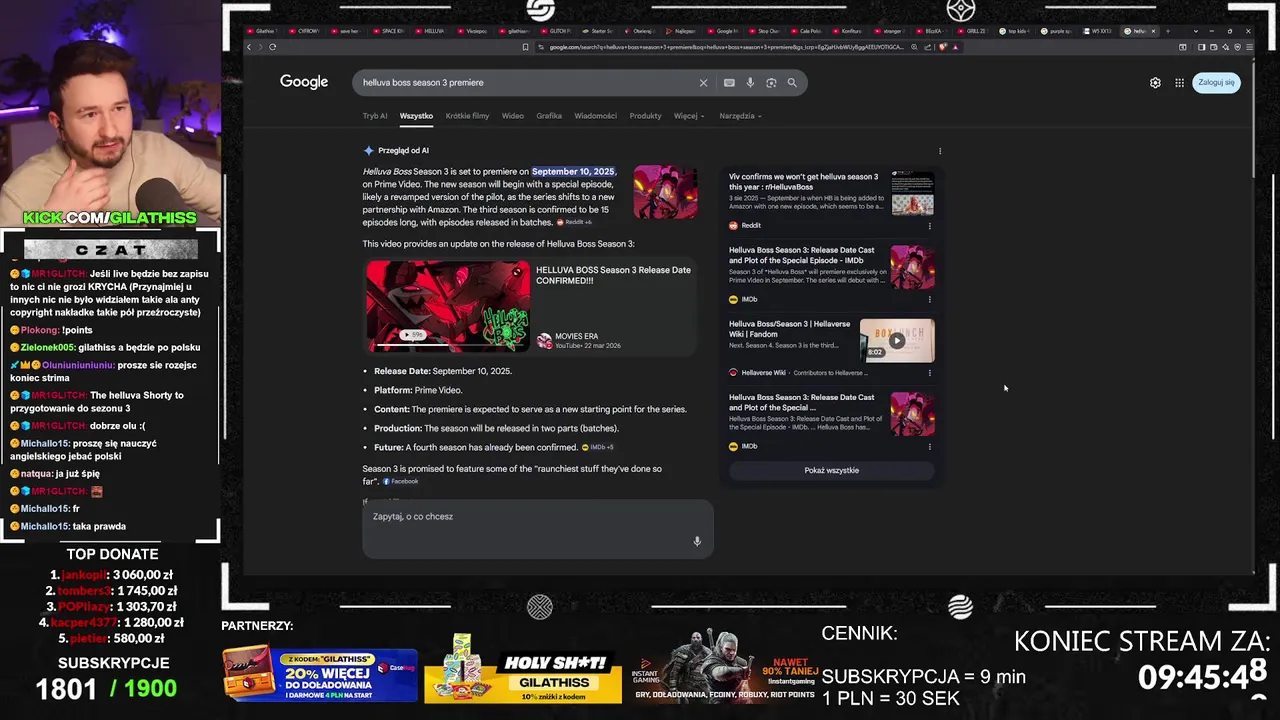Screen dimensions: 1280x720
Task: Click the HOLY SH*T! GILATHISS partner banner
Action: click(522, 668)
